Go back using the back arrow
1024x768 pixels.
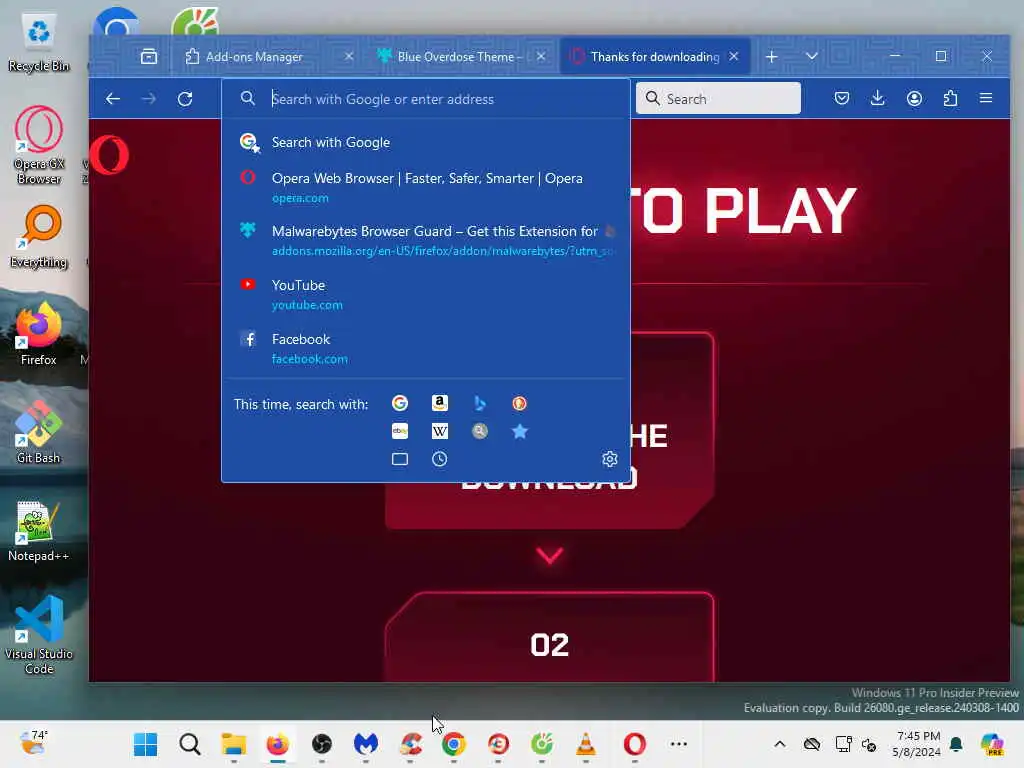[113, 99]
